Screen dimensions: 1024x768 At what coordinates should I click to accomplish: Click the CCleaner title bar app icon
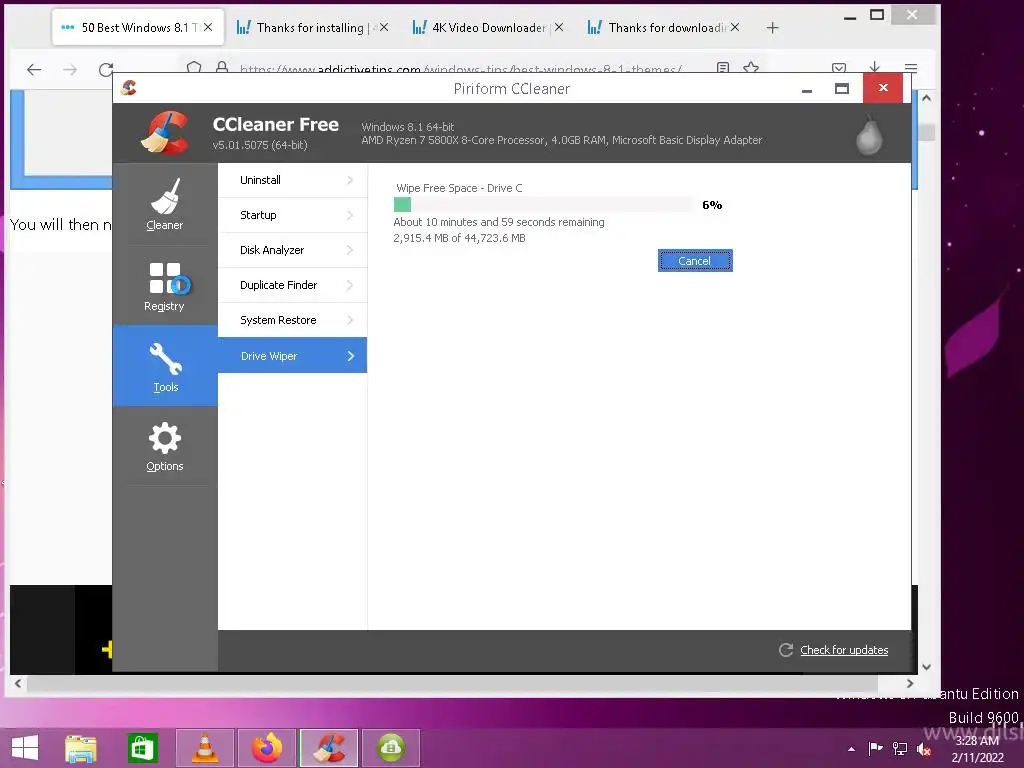[x=129, y=88]
